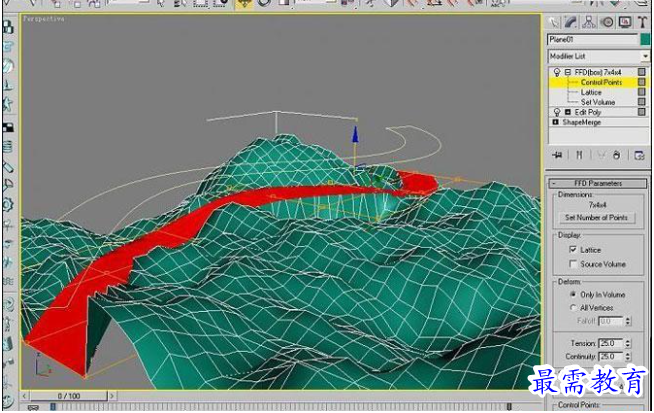Select ShapeMerge in the modifier stack
The image size is (654, 413).
(581, 122)
